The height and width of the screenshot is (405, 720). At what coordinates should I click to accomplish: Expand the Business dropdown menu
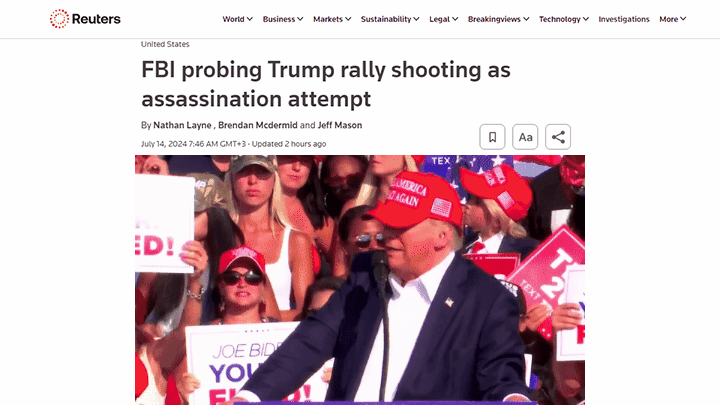click(283, 19)
